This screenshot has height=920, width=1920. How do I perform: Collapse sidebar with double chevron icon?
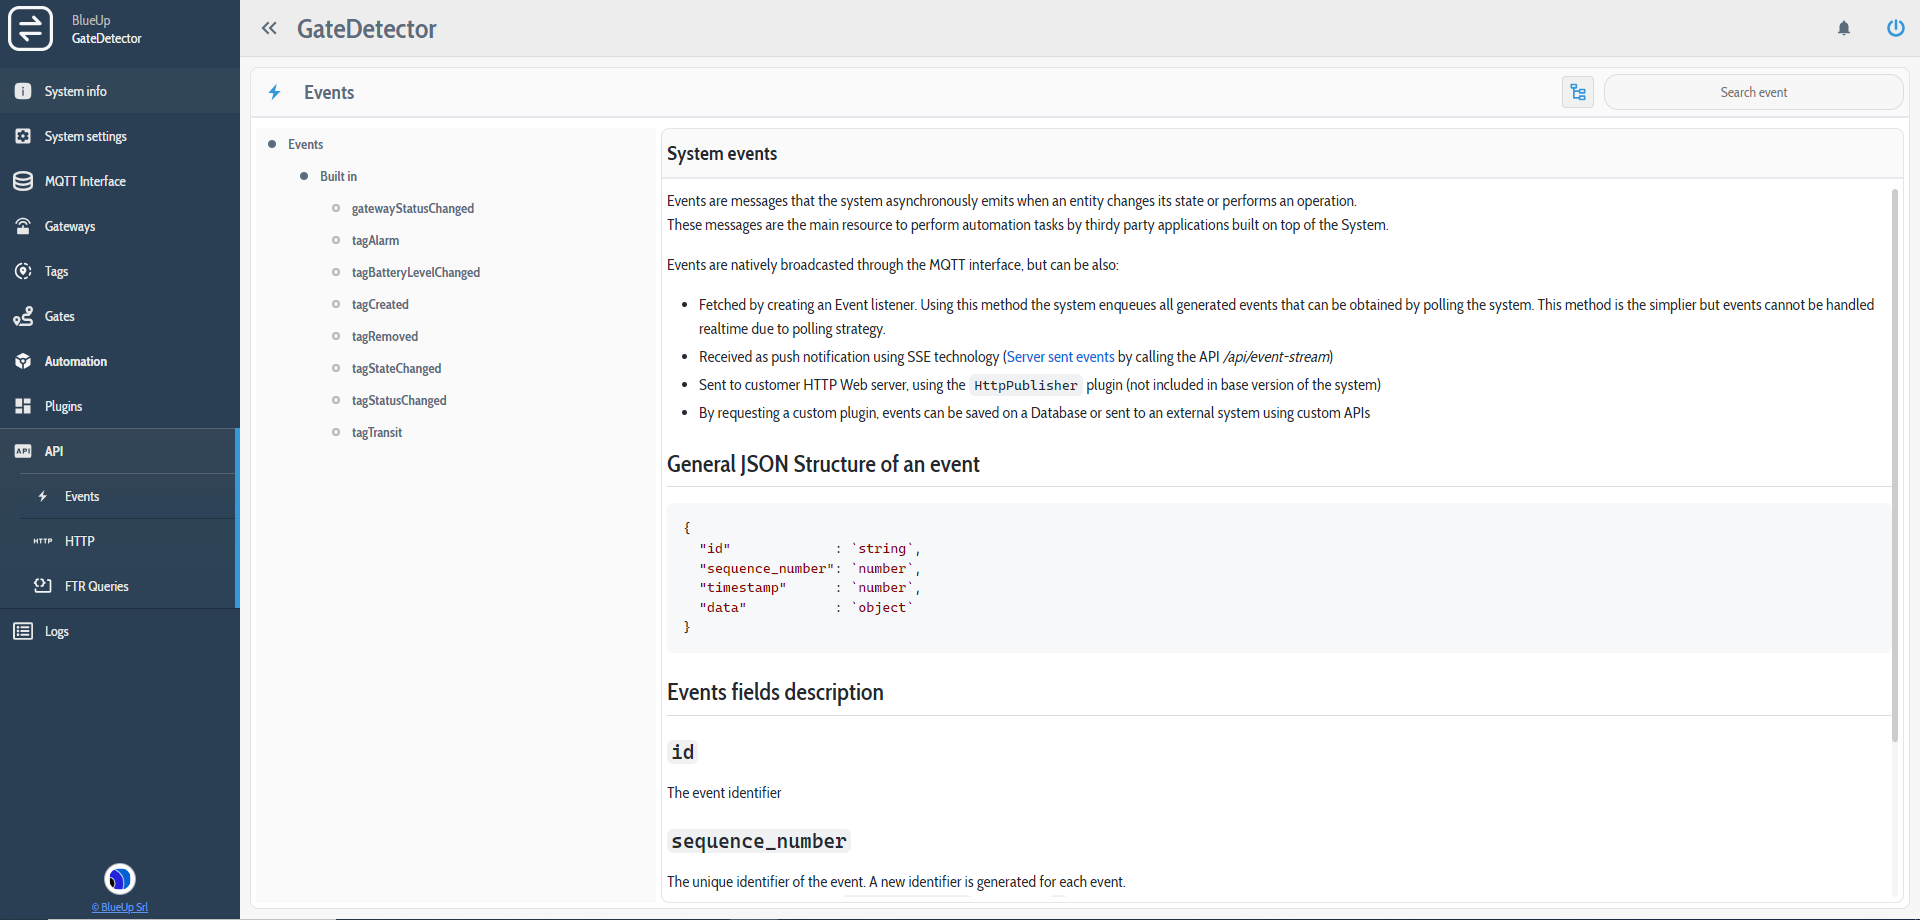[269, 28]
